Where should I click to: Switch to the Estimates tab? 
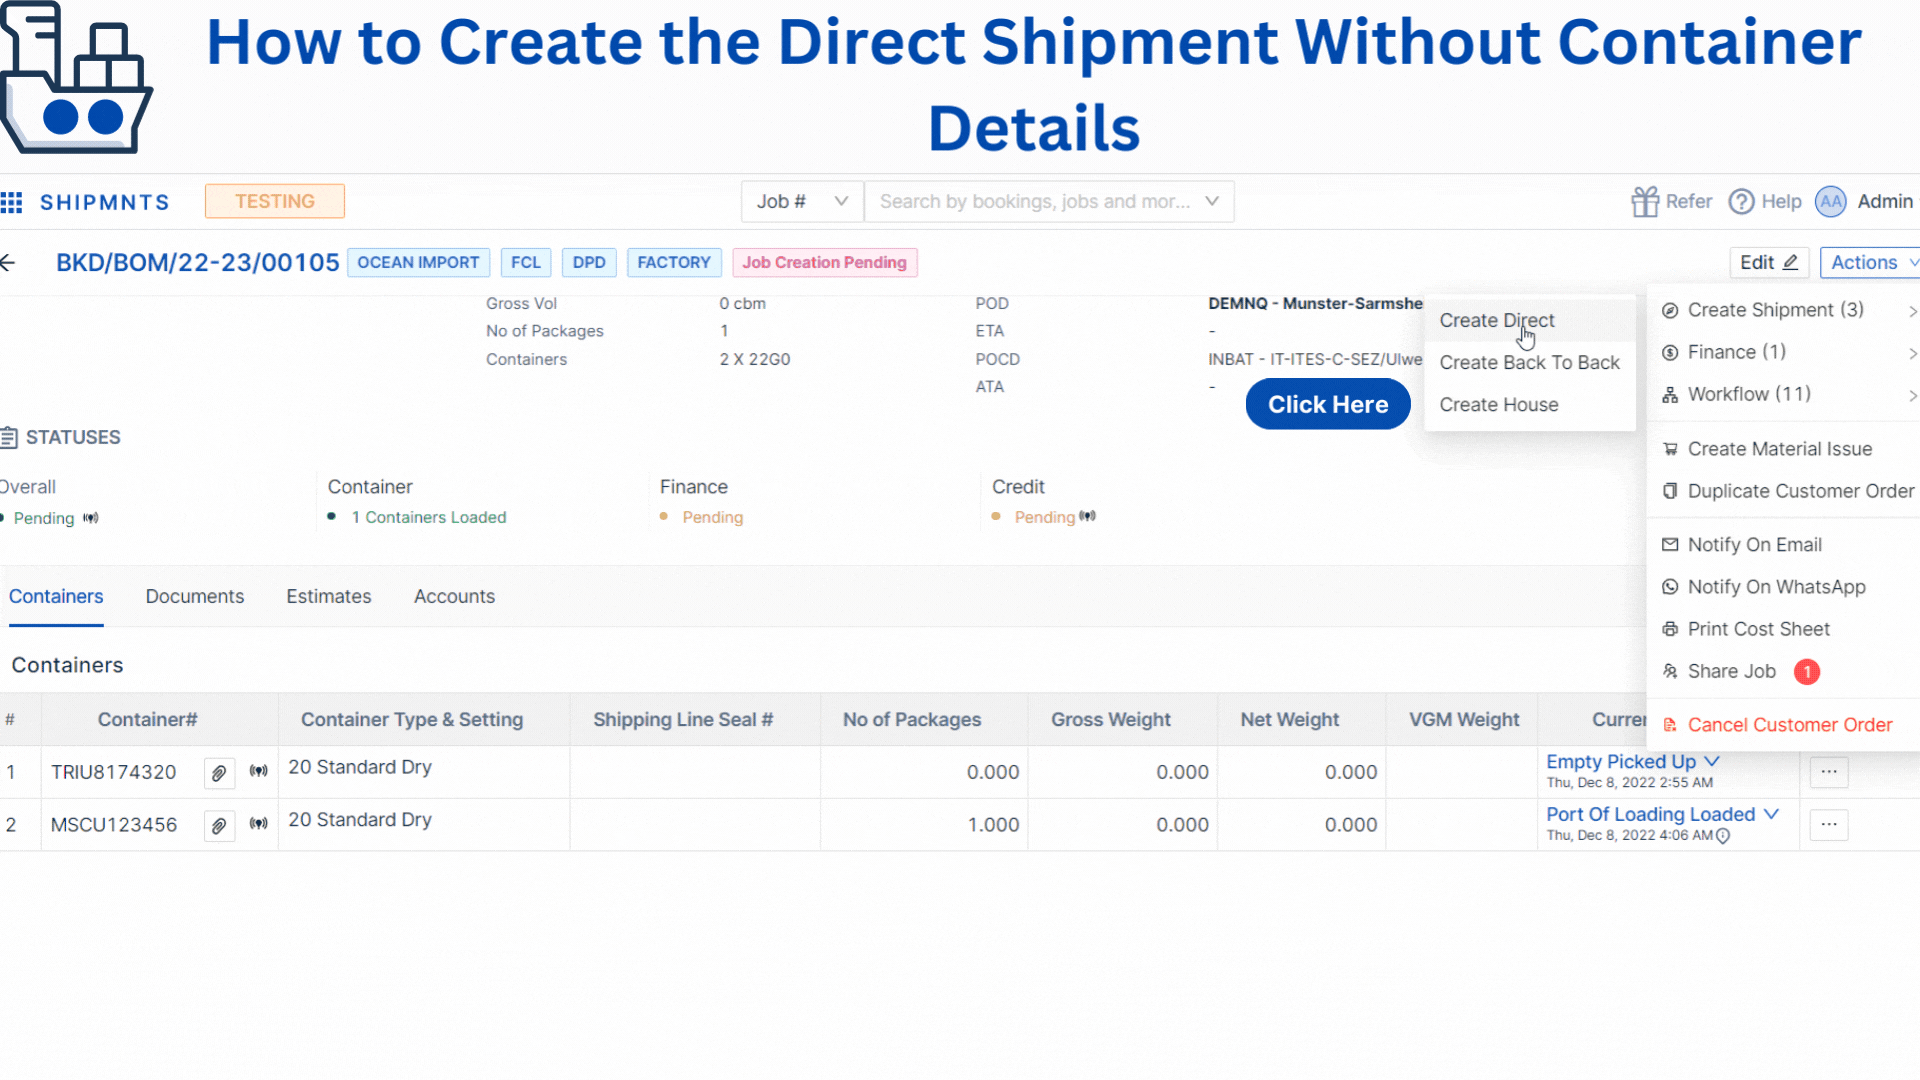(x=328, y=596)
